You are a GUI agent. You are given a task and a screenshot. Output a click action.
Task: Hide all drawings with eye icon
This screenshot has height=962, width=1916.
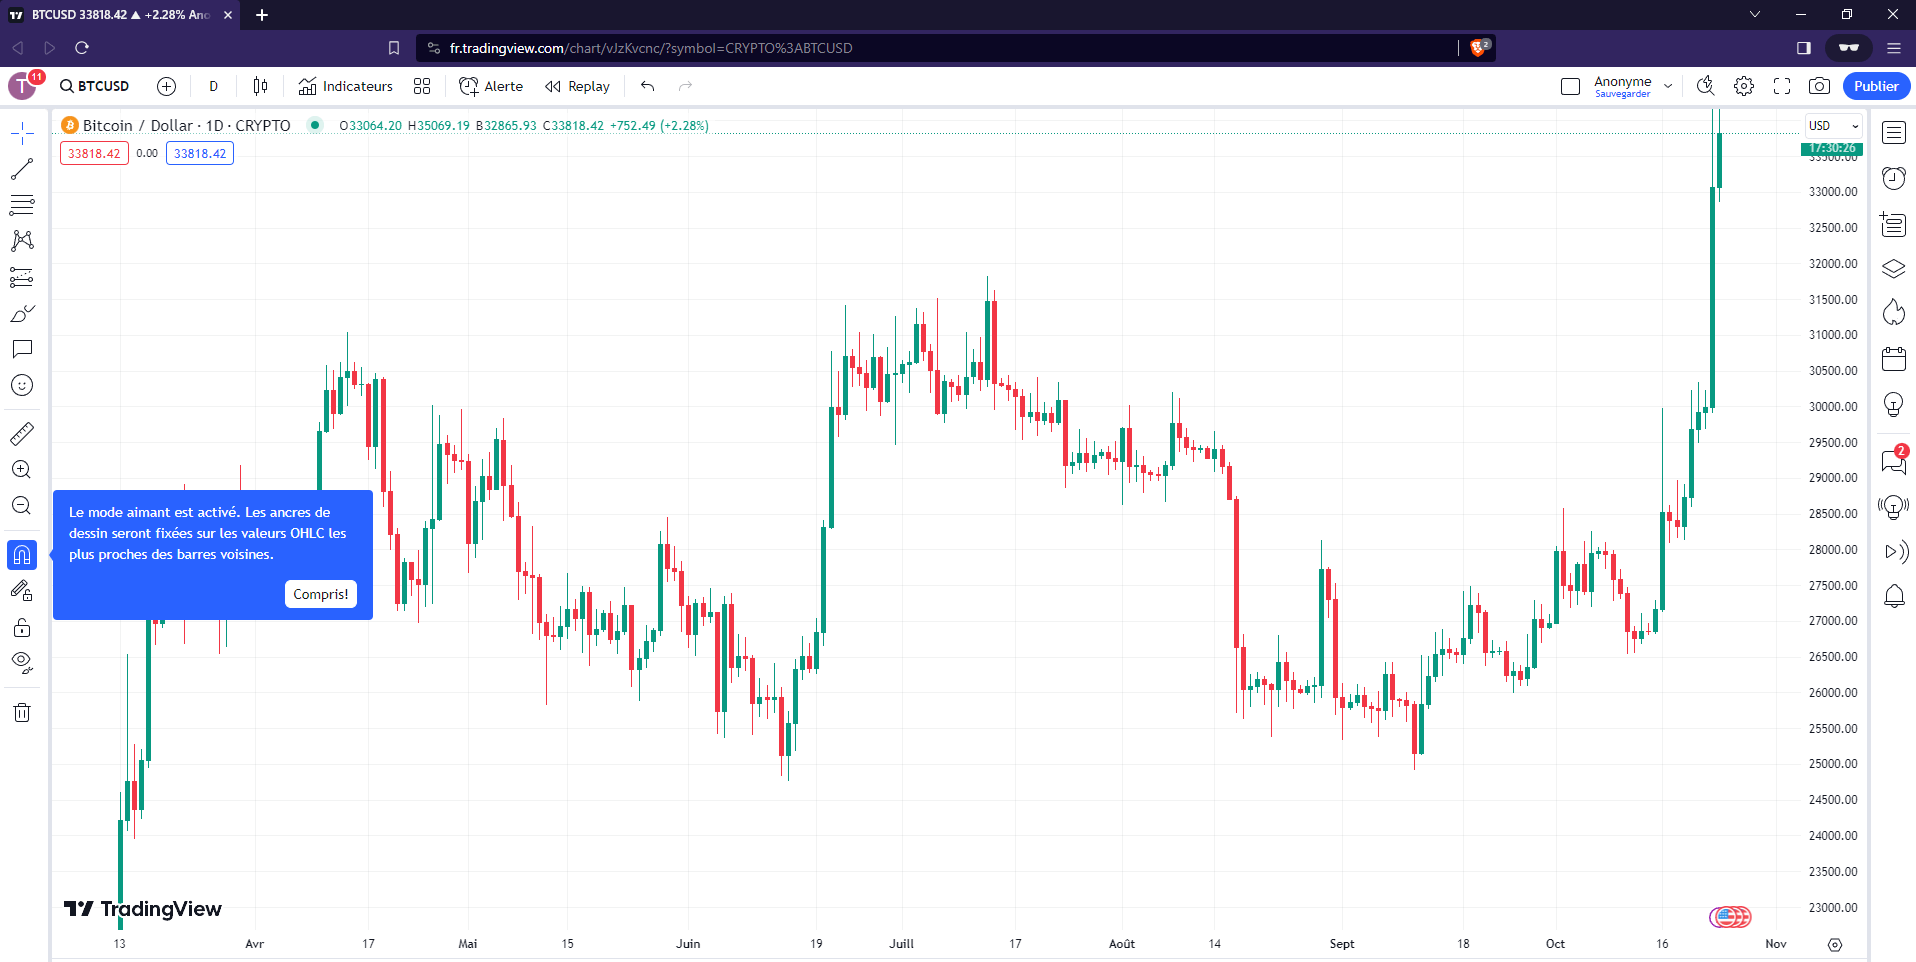22,662
